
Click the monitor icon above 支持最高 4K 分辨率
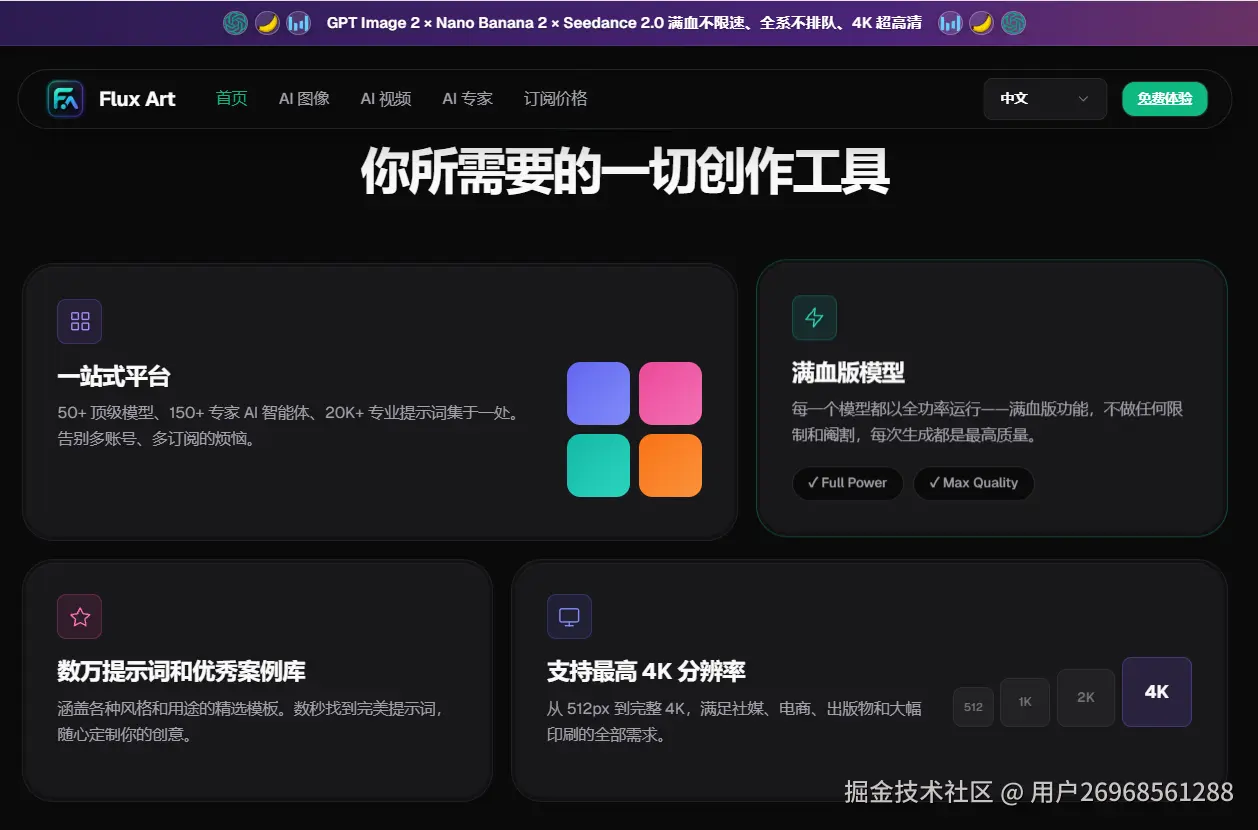coord(569,617)
